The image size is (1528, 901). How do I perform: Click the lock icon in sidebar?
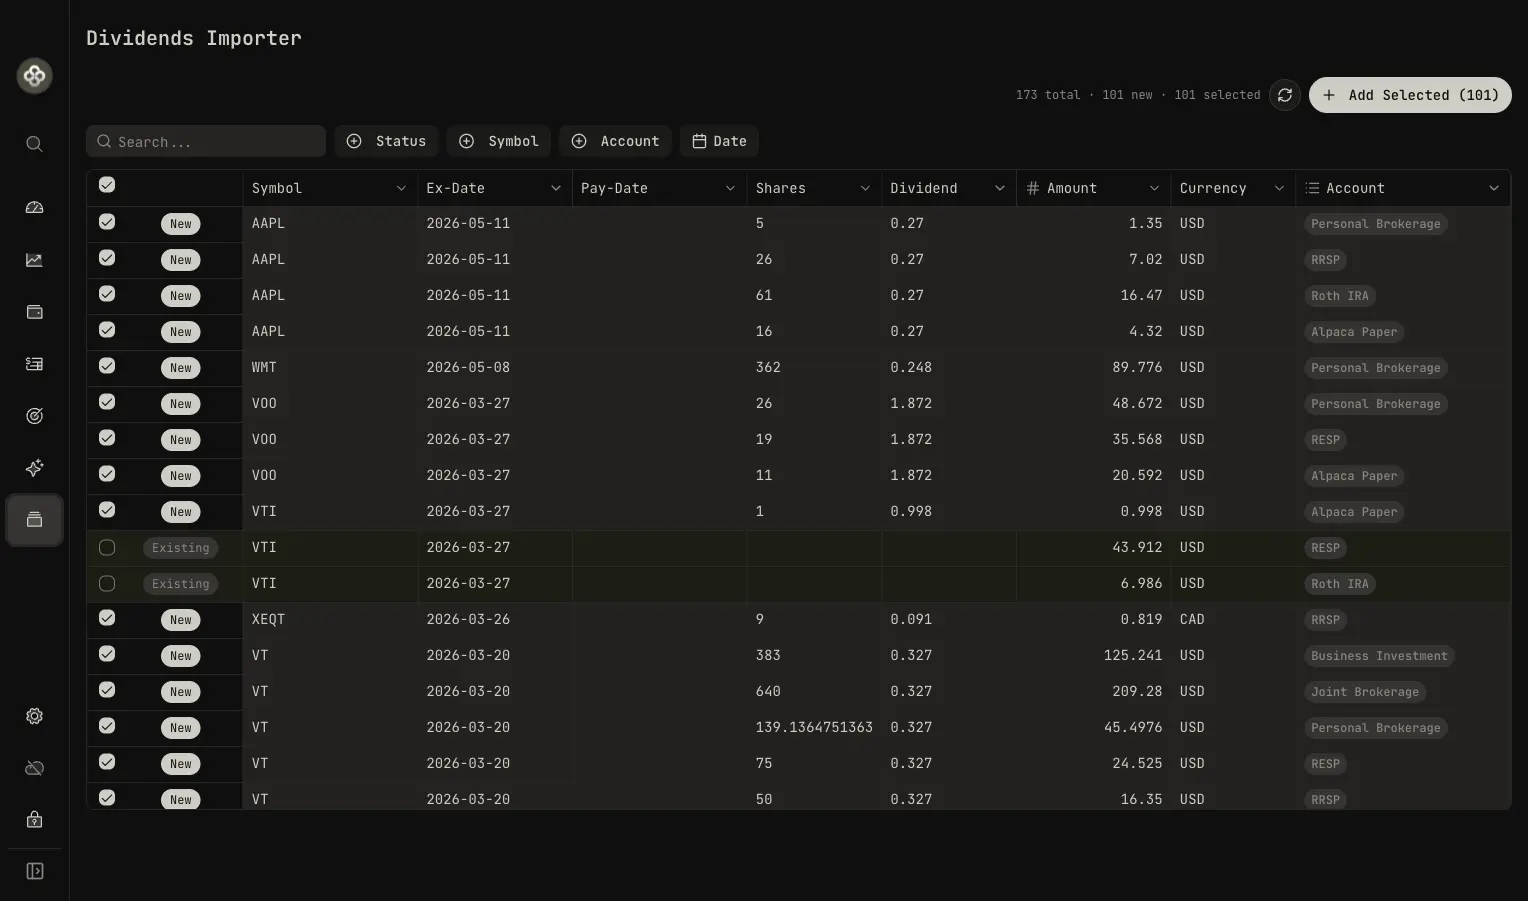point(34,820)
